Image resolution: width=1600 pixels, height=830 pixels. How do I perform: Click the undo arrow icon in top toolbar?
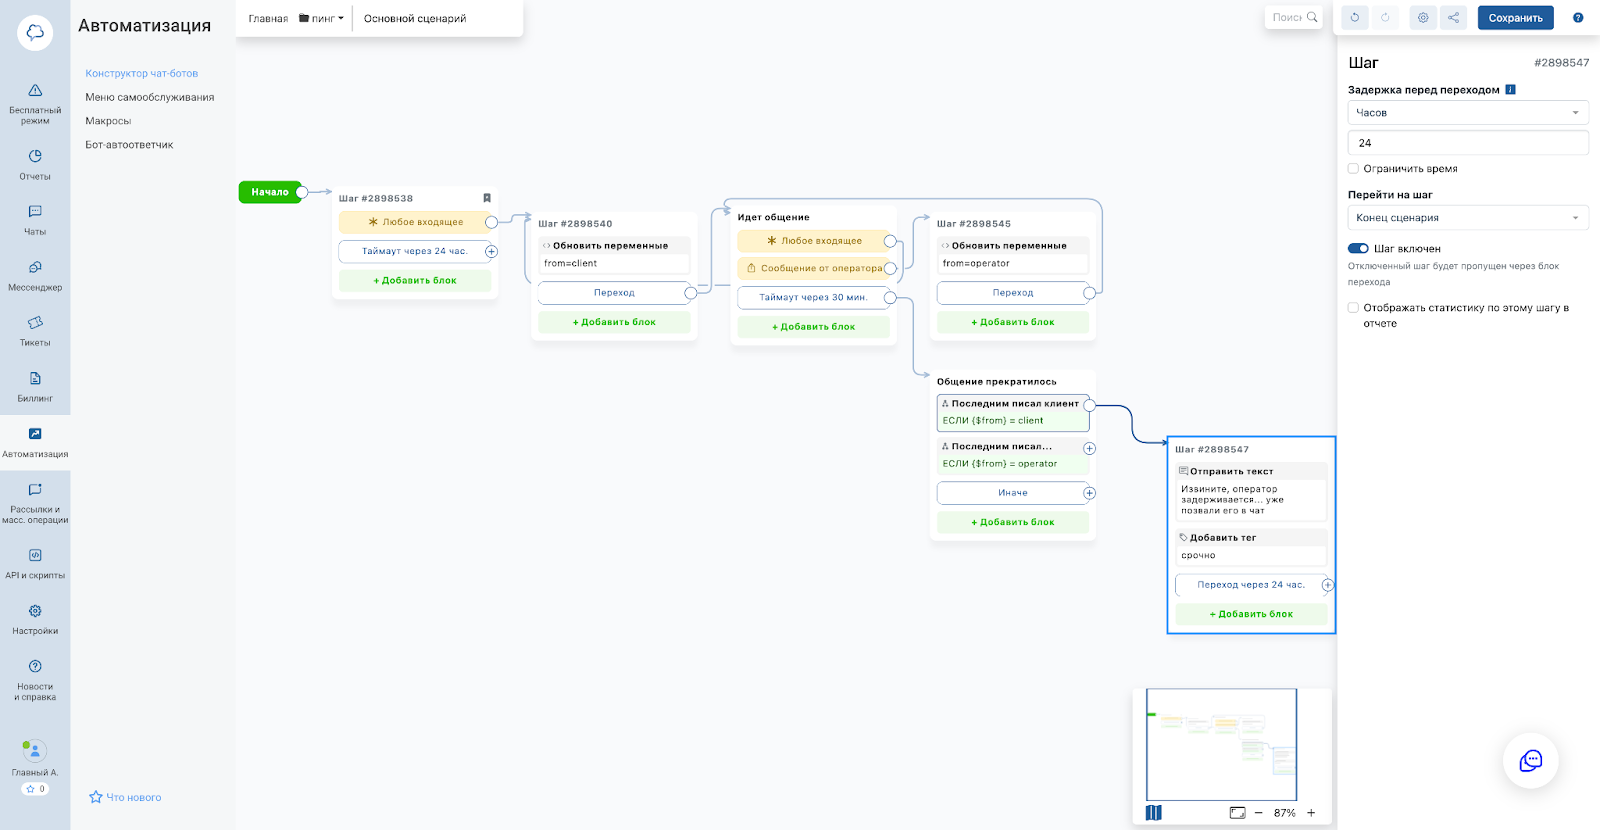click(1355, 18)
